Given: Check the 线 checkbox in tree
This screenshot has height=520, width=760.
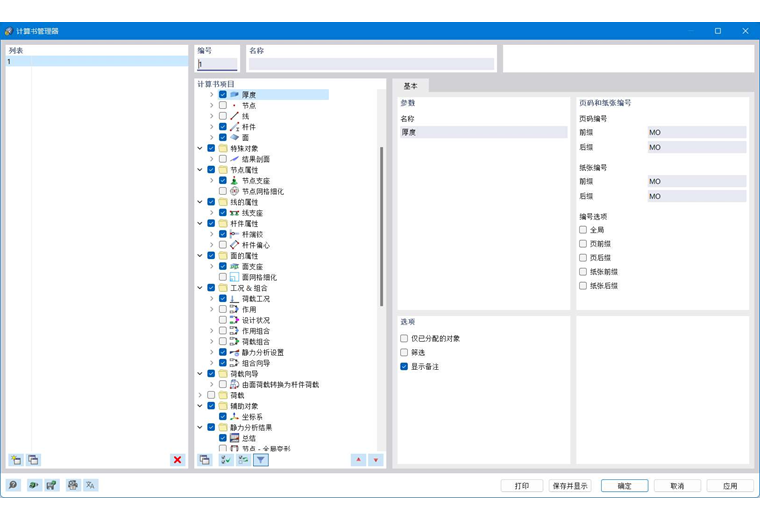Looking at the screenshot, I should click(223, 116).
